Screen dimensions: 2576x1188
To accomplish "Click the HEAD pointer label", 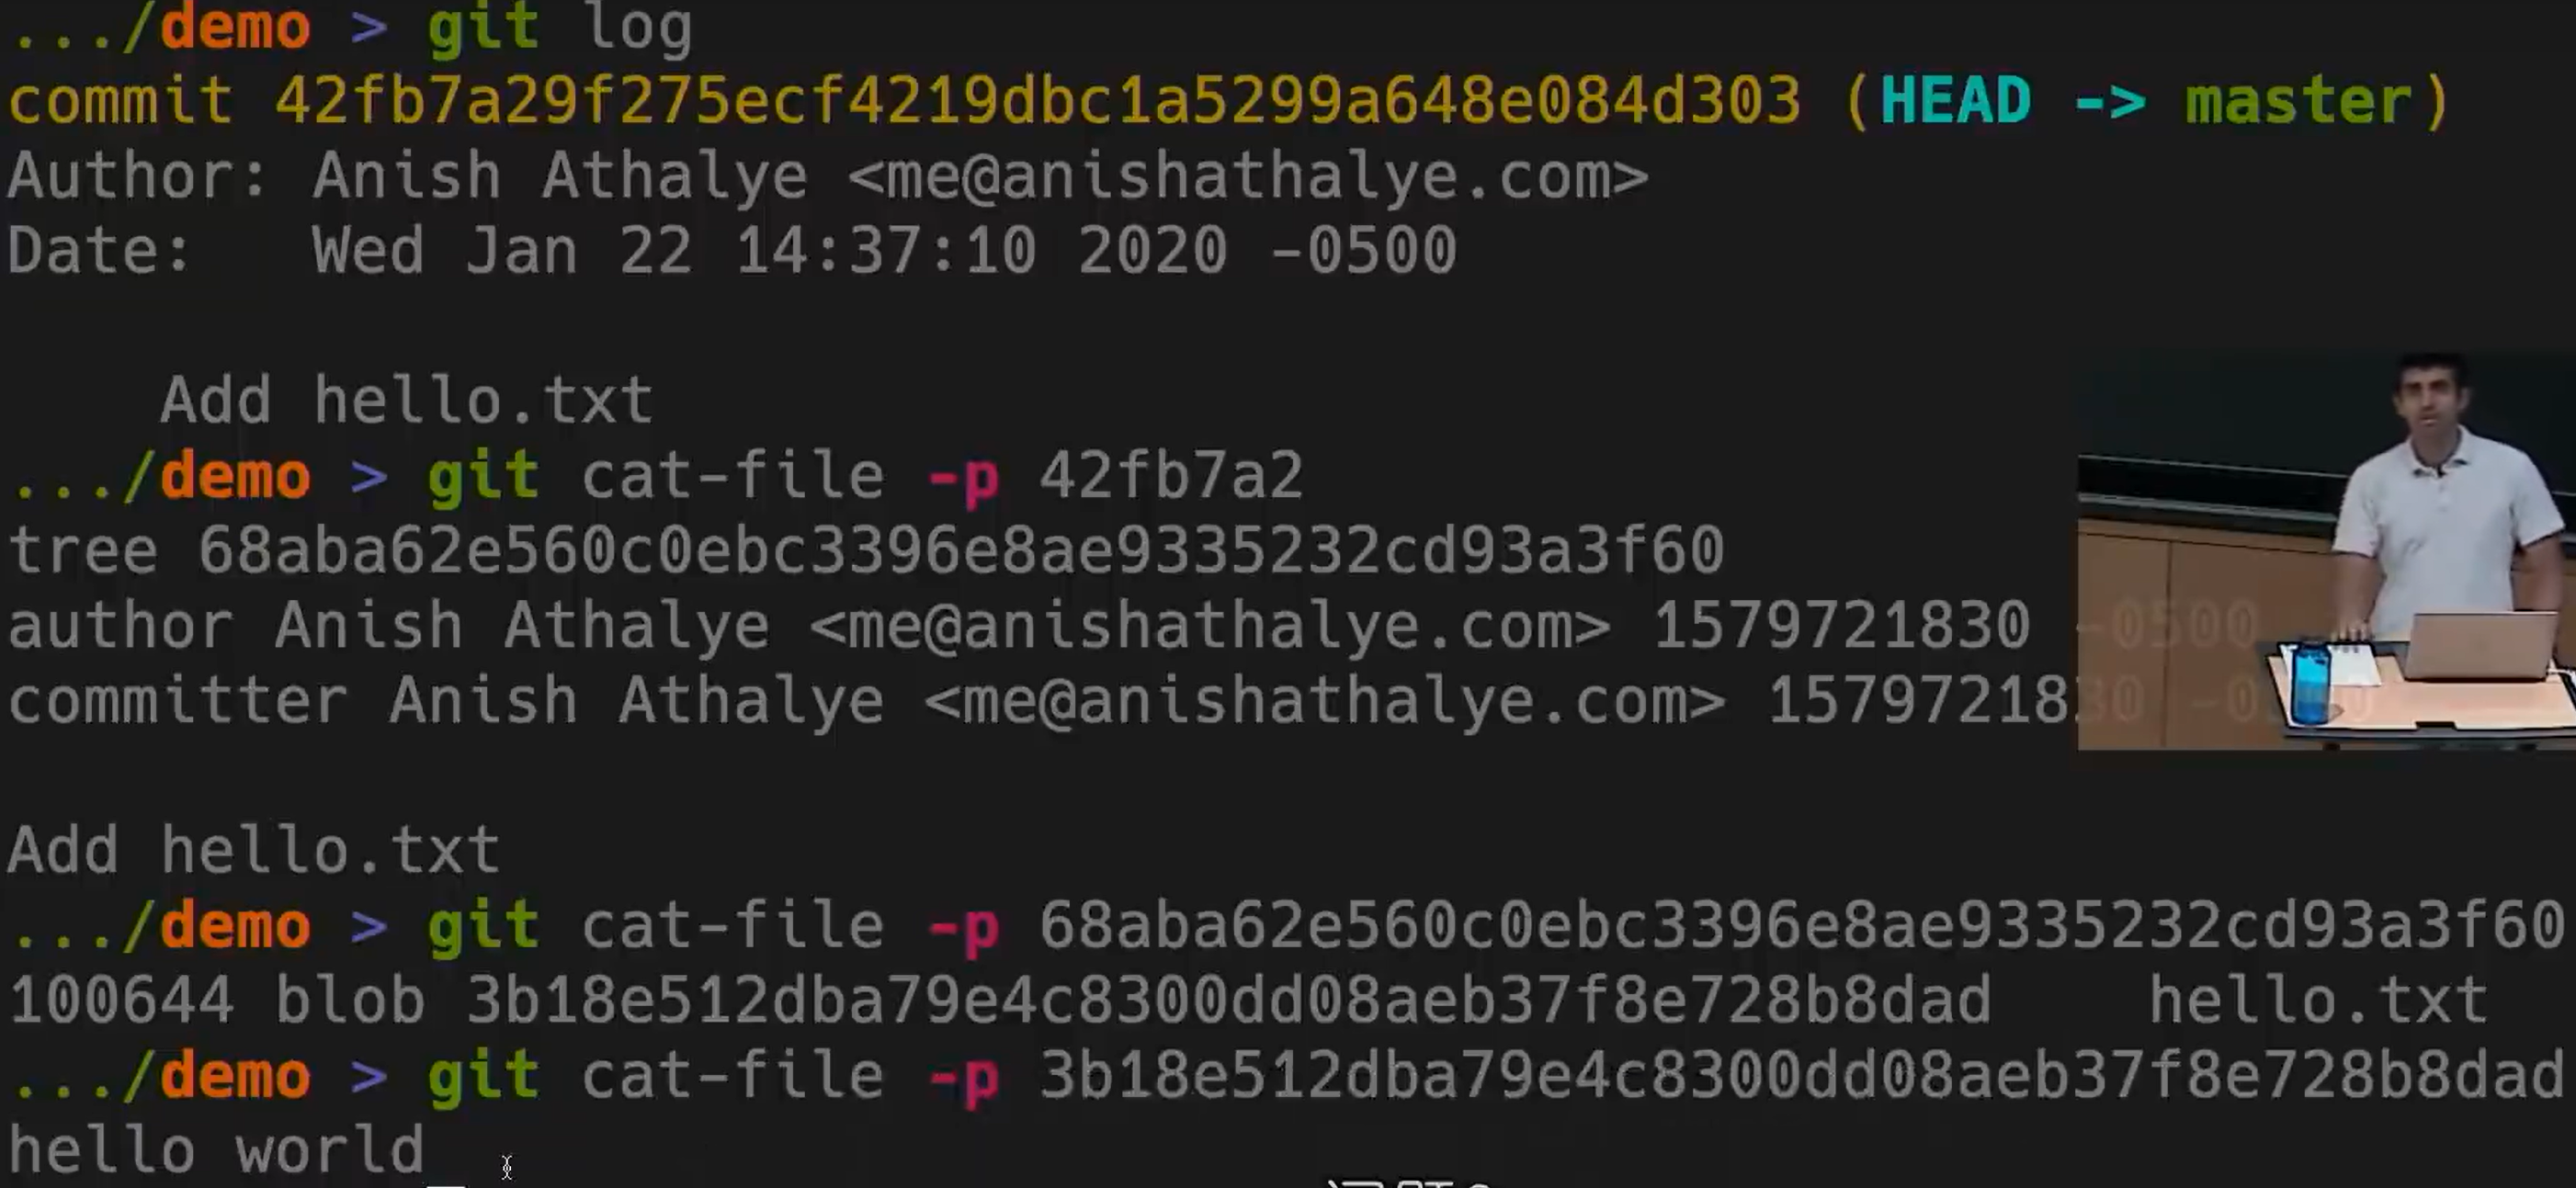I will (x=1955, y=101).
